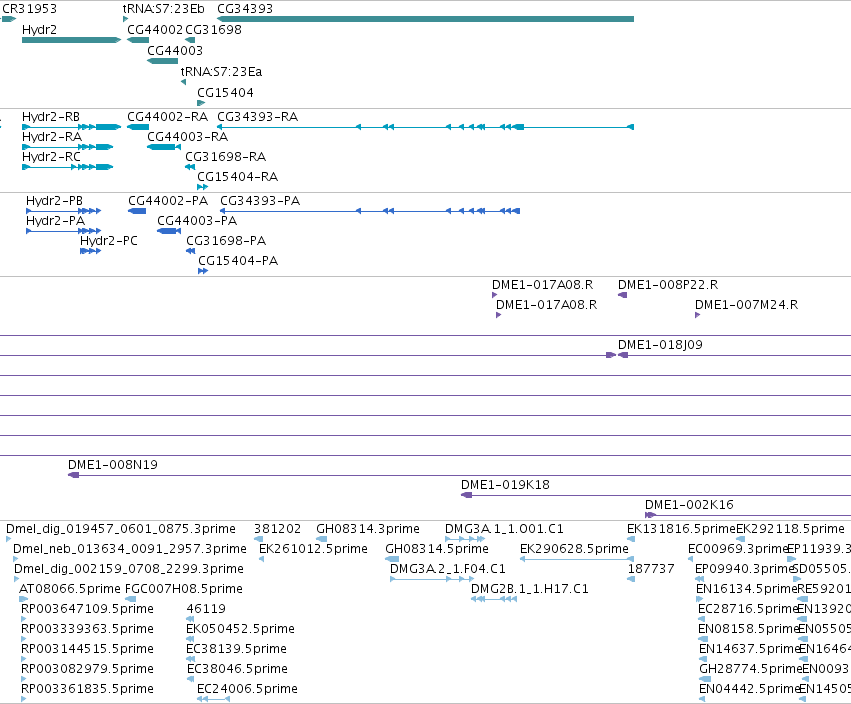Viewport: 851px width, 704px height.
Task: Select the Hydr2-PA protein label
Action: point(55,221)
